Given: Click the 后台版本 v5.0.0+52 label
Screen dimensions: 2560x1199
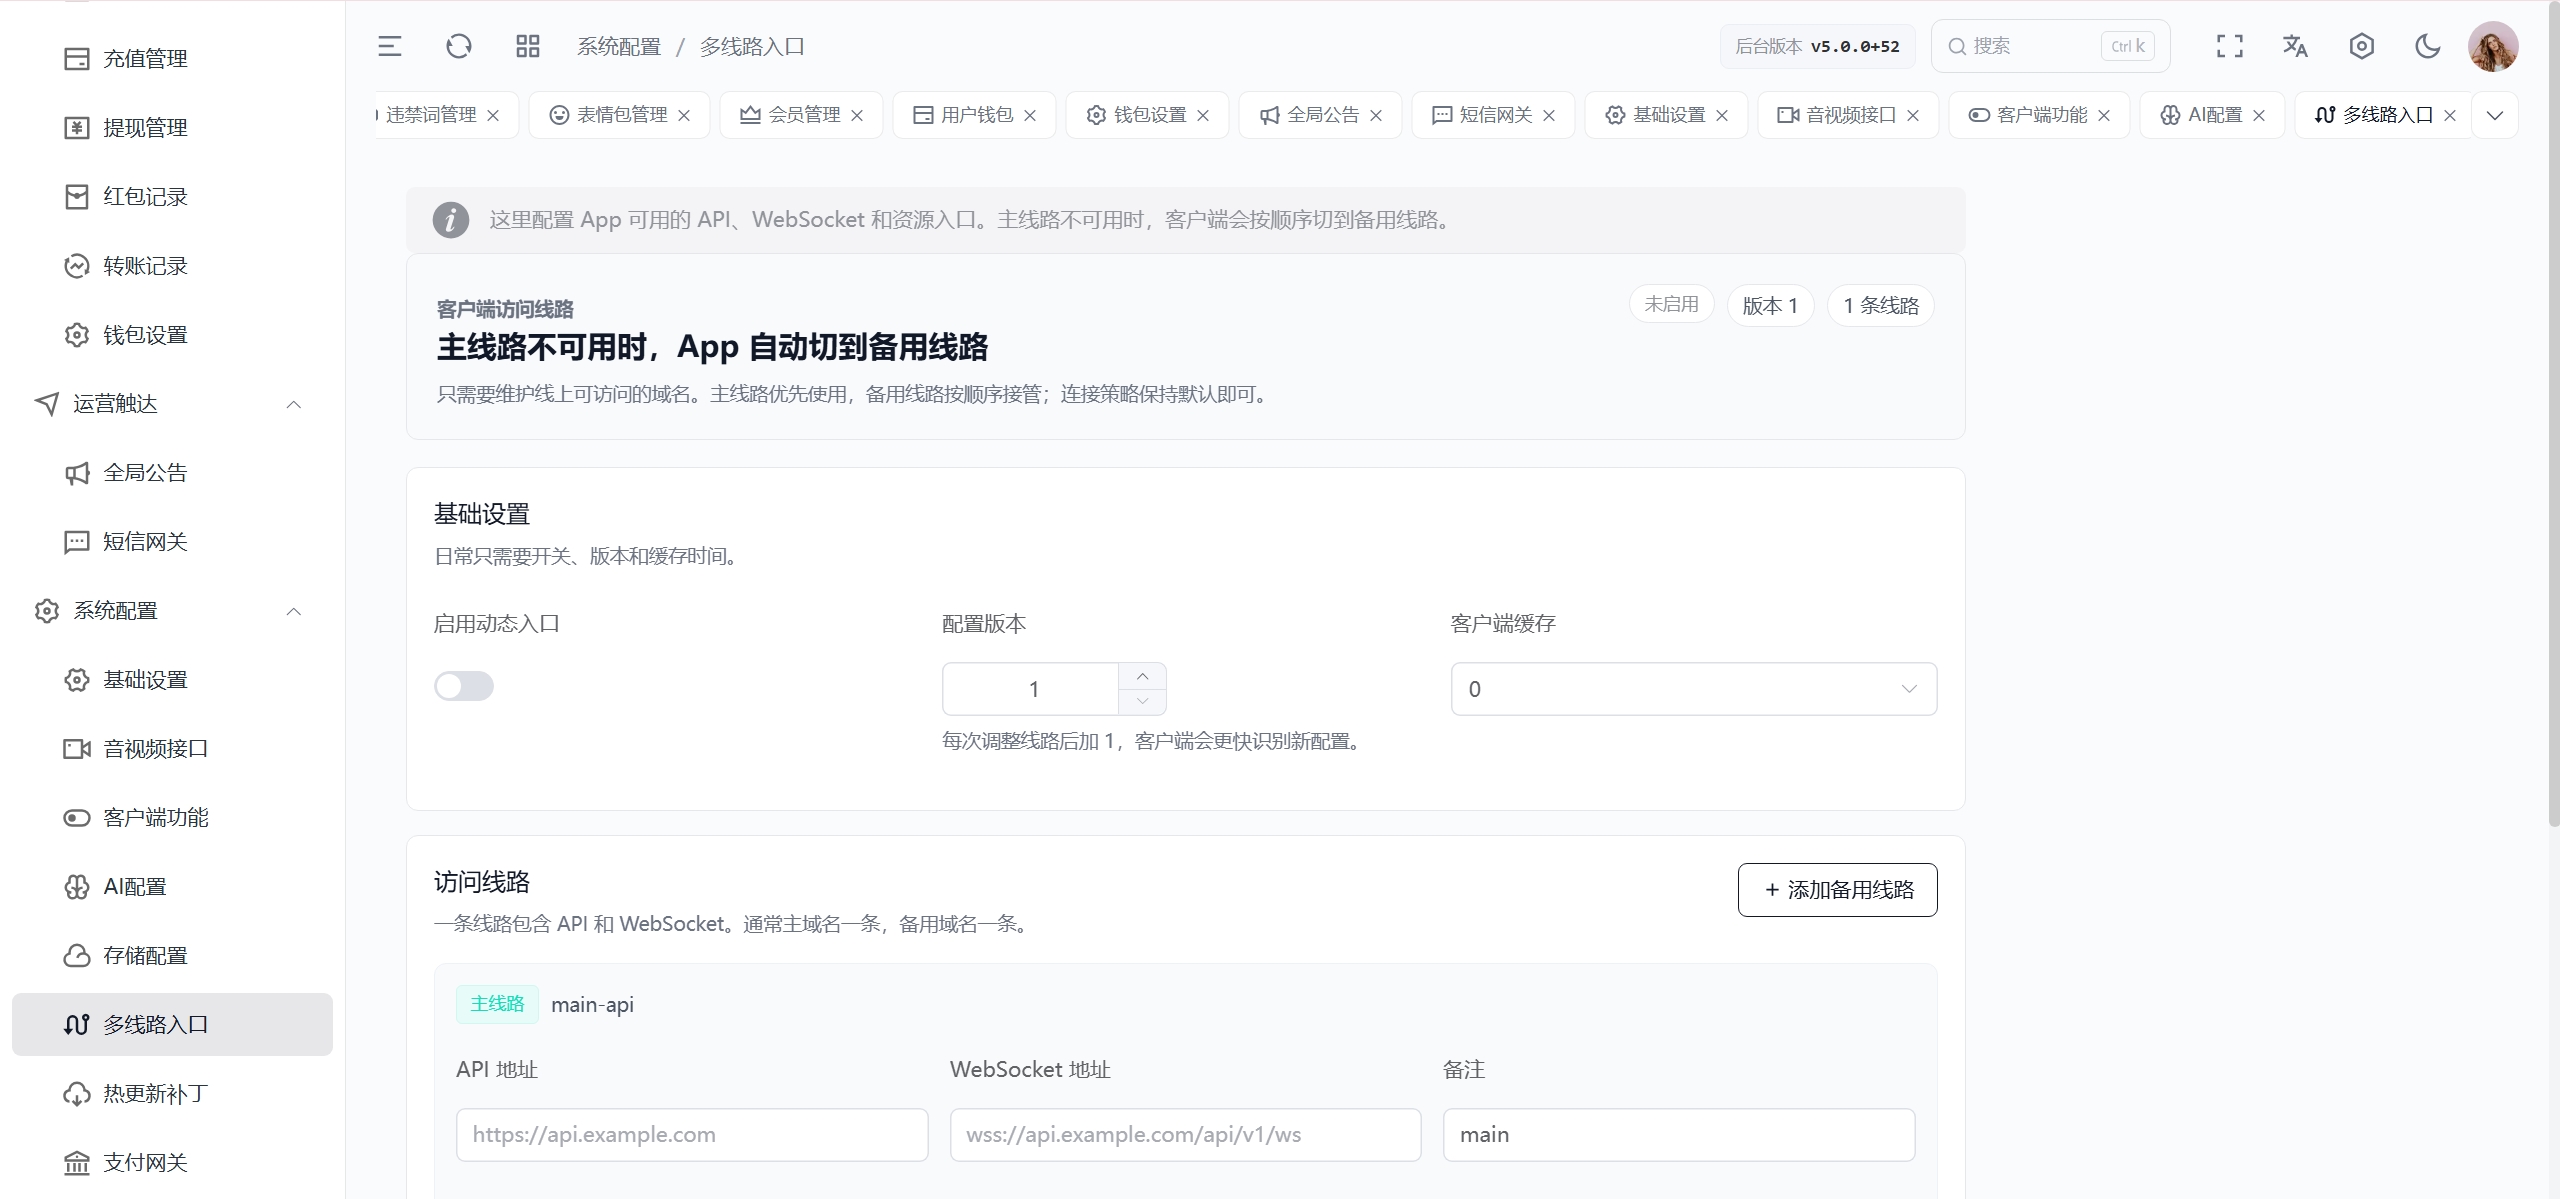Looking at the screenshot, I should [1817, 46].
